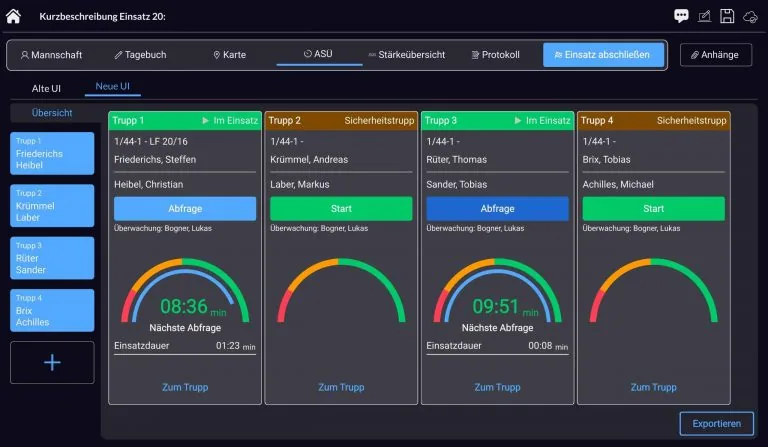Viewport: 768px width, 447px height.
Task: Switch to Alte UI tab
Action: click(46, 89)
